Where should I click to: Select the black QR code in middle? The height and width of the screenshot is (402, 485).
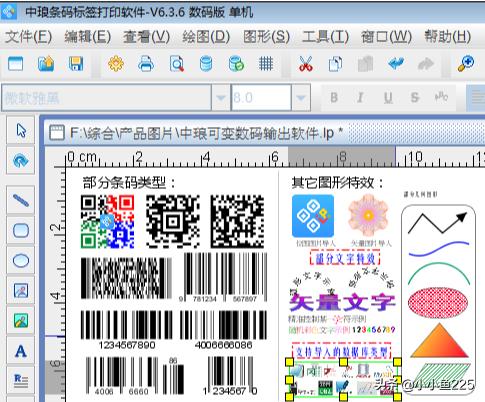pos(173,222)
